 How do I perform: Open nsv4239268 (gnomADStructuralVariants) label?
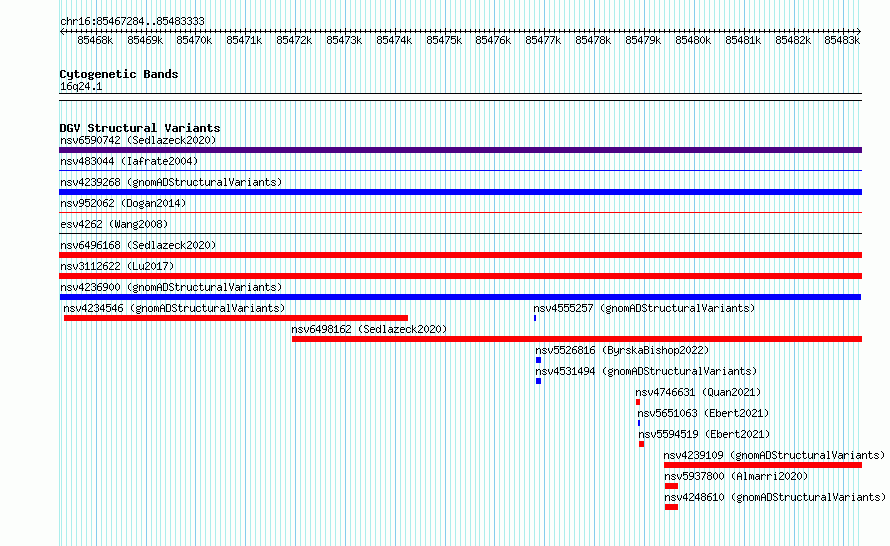pos(171,182)
